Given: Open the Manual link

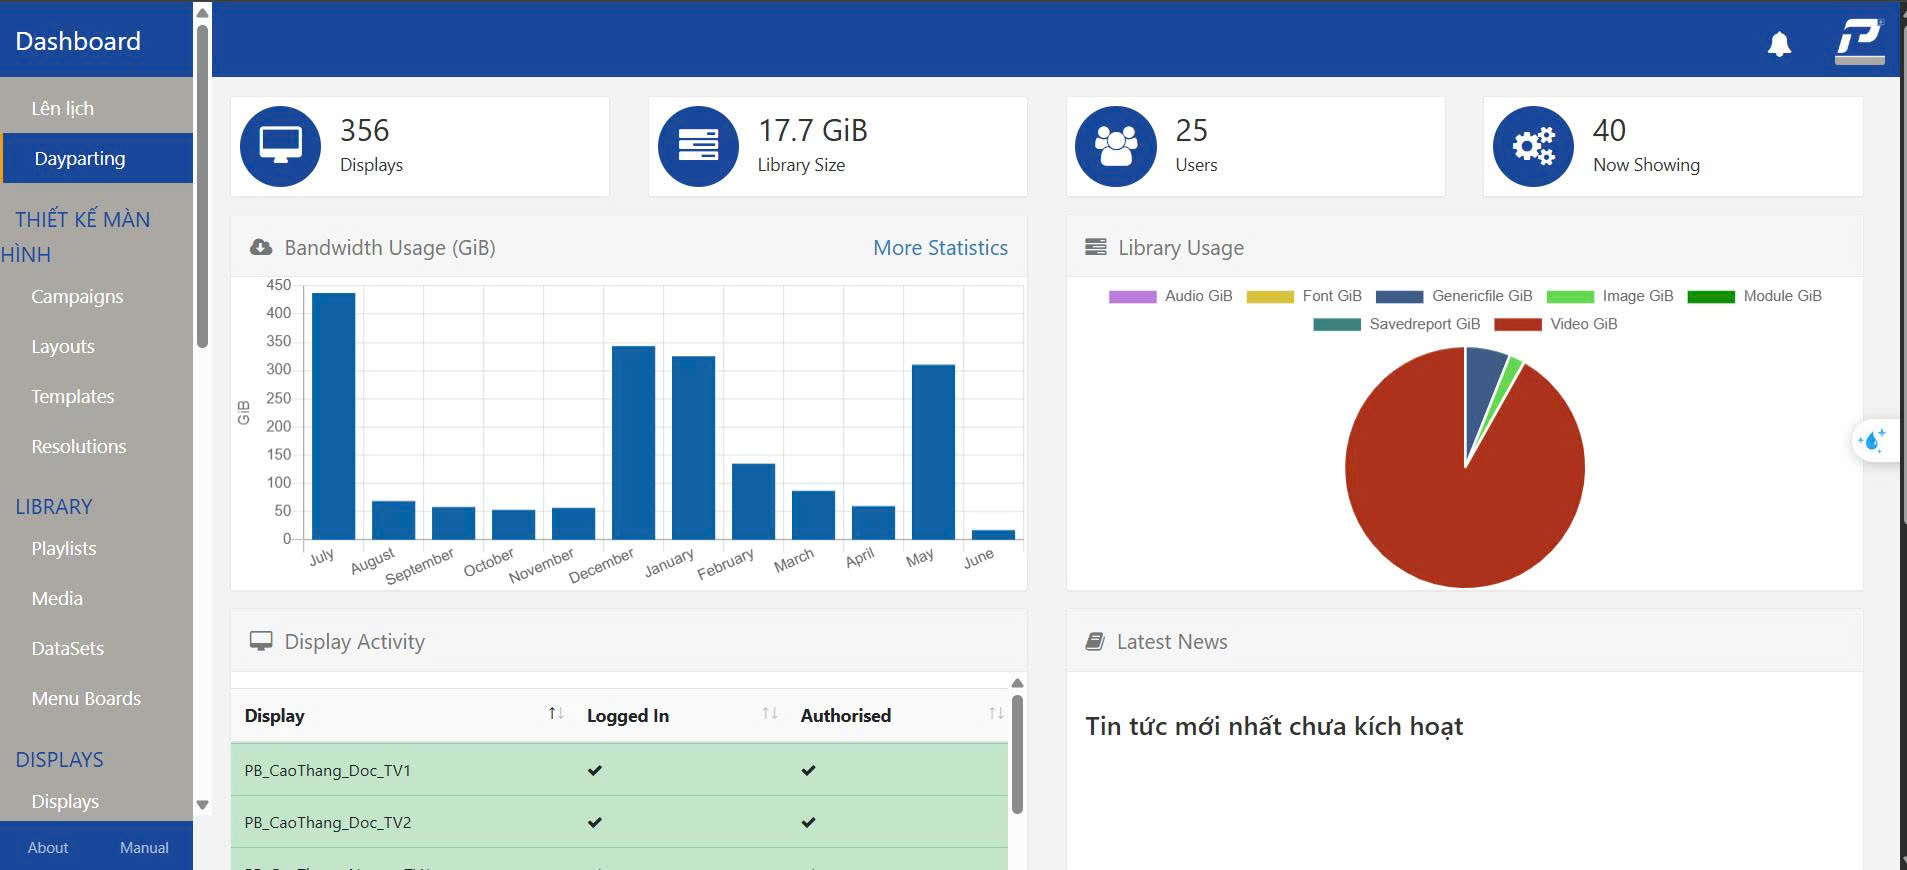Looking at the screenshot, I should 144,847.
